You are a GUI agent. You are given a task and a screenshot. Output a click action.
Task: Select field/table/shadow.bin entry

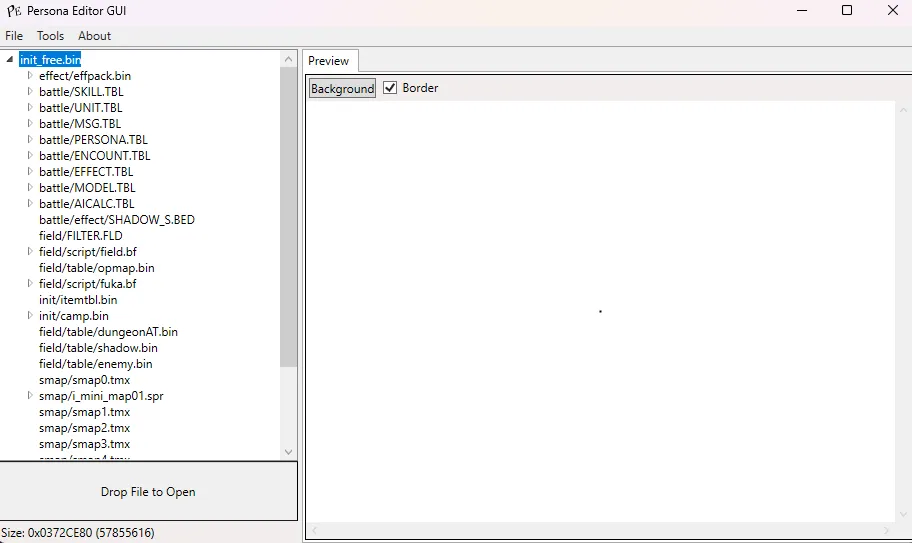98,348
